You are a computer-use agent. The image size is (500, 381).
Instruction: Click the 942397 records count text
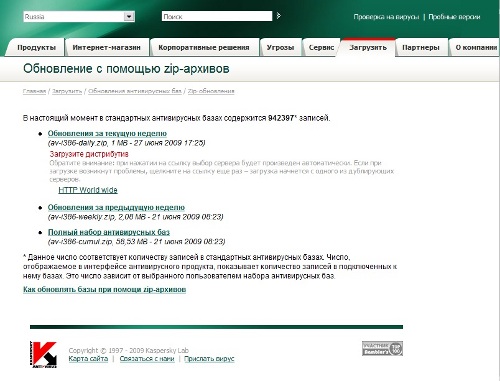tap(281, 118)
